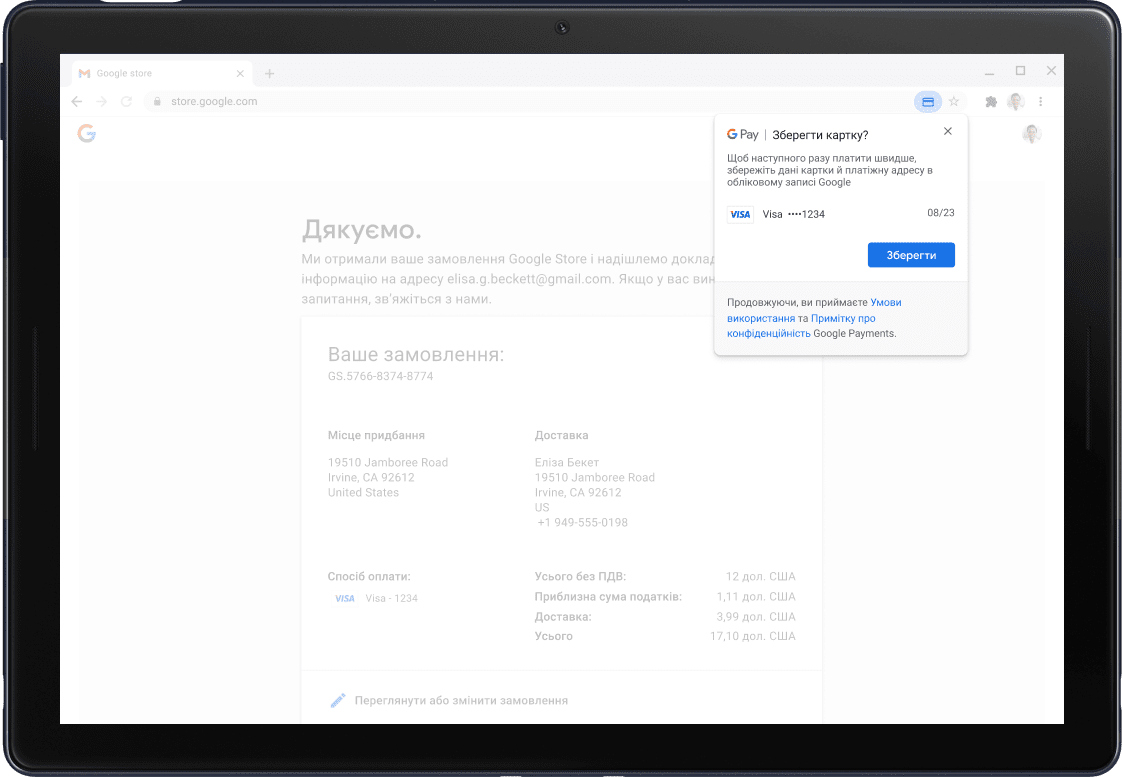Open a new tab with plus button
The height and width of the screenshot is (777, 1122).
click(x=269, y=73)
